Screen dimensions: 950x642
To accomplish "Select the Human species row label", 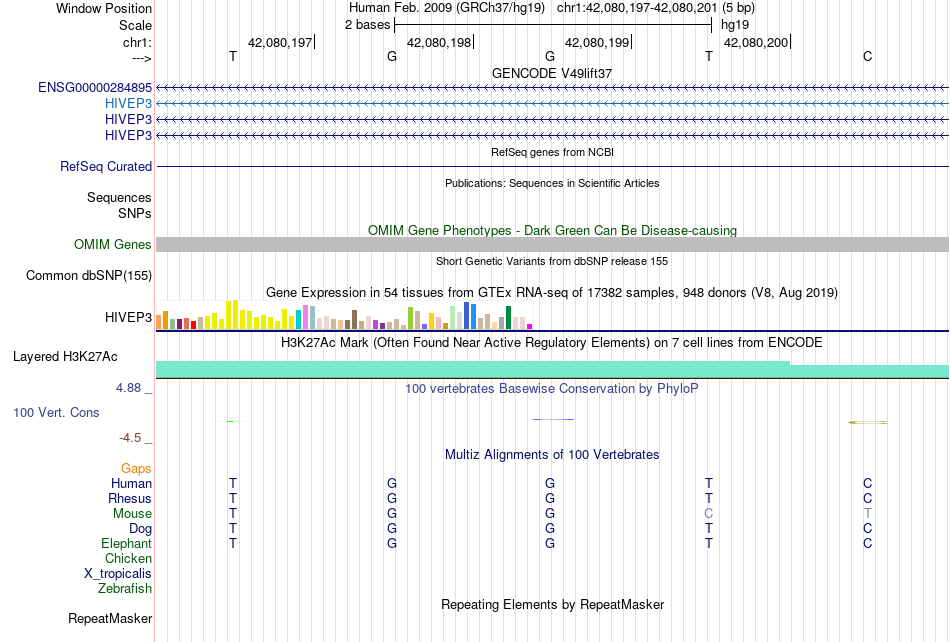I will (131, 483).
